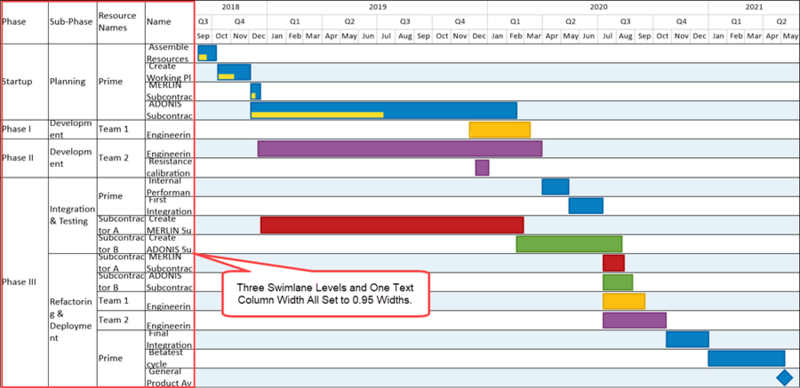The width and height of the screenshot is (800, 388).
Task: Click the 2018 year header
Action: pos(231,7)
